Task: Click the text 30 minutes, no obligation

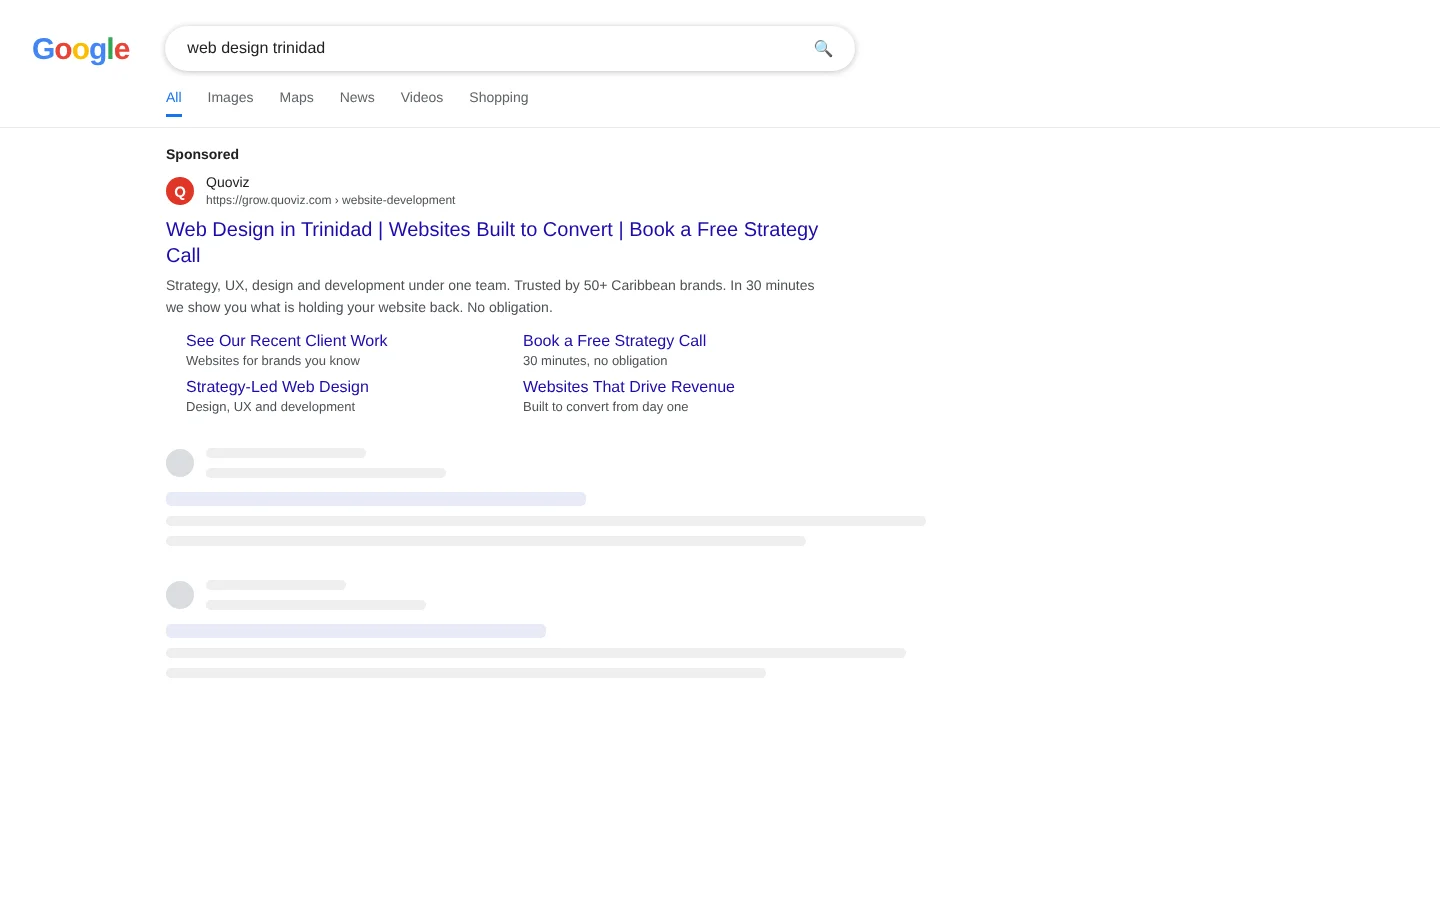Action: pyautogui.click(x=595, y=361)
